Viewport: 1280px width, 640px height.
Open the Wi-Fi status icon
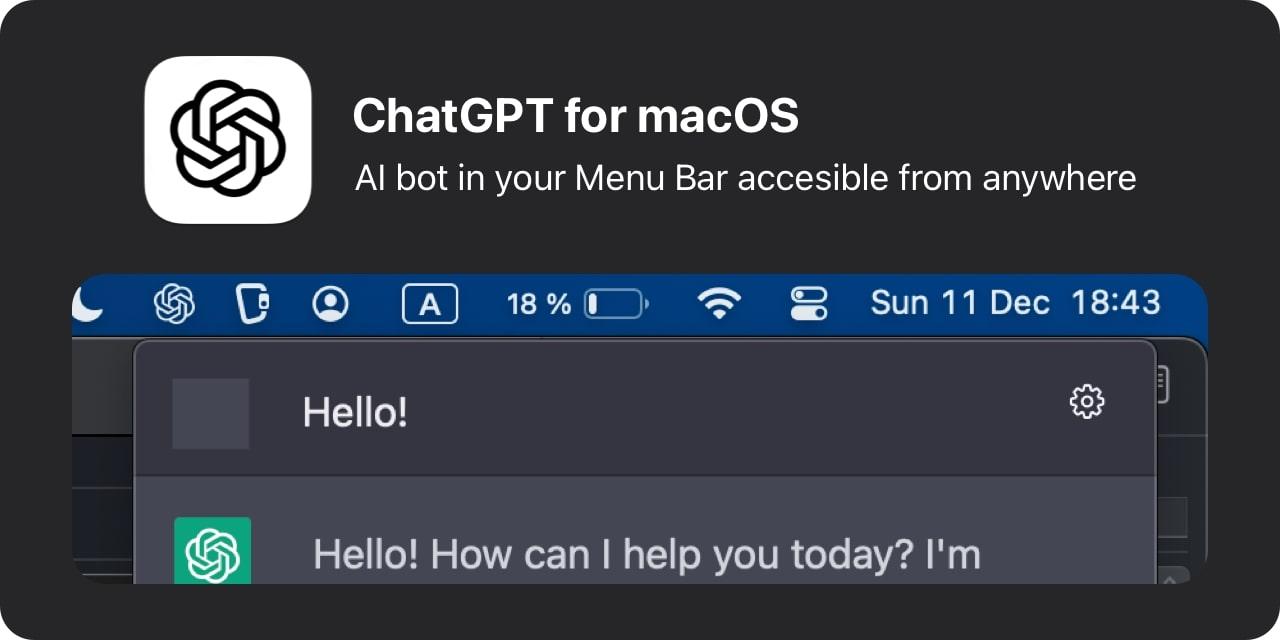click(x=721, y=303)
